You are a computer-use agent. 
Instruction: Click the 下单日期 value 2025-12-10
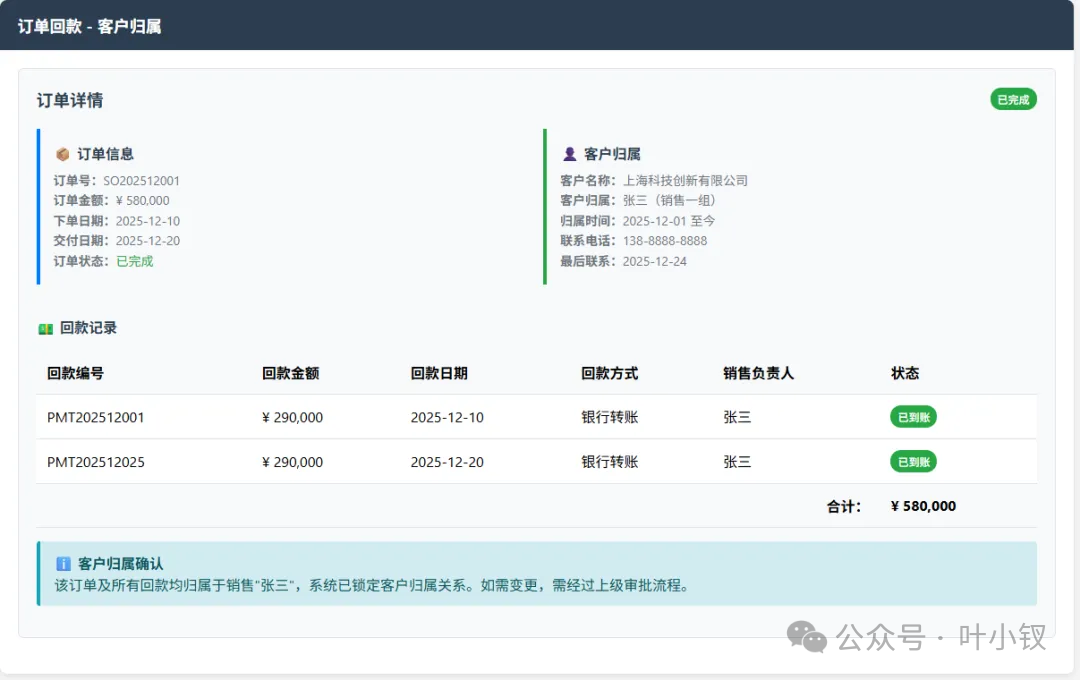(147, 221)
